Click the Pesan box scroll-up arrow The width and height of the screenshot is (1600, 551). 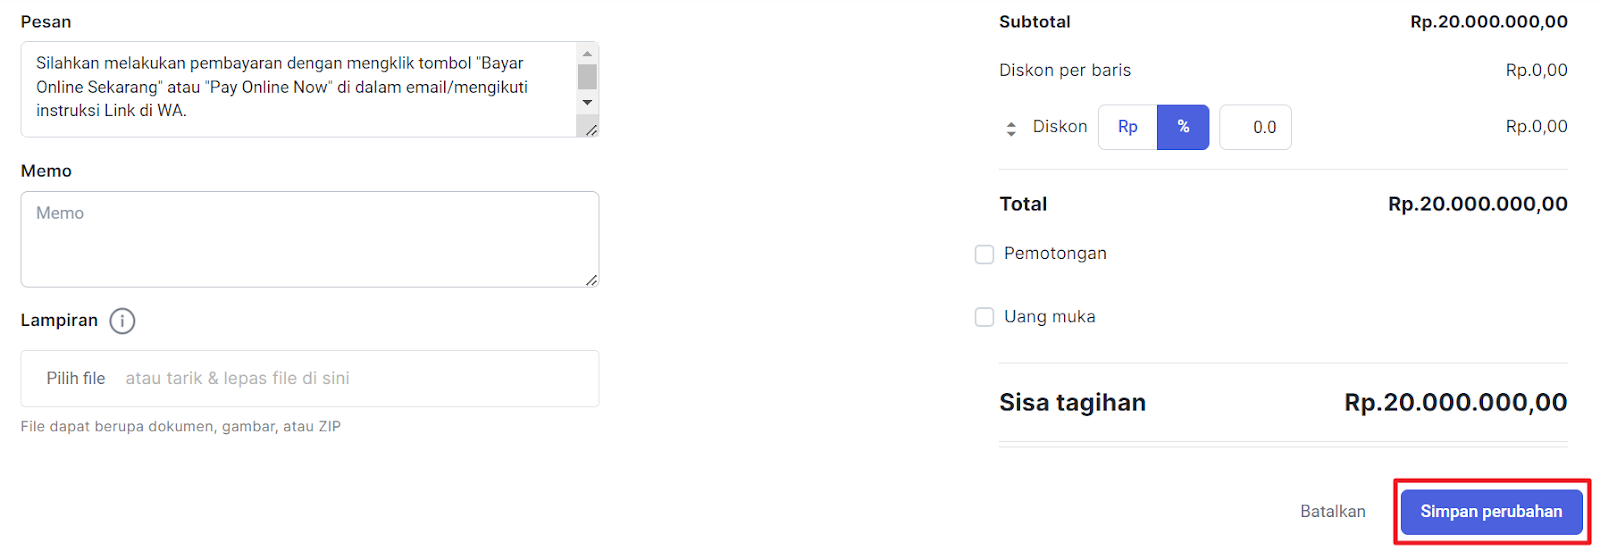587,54
